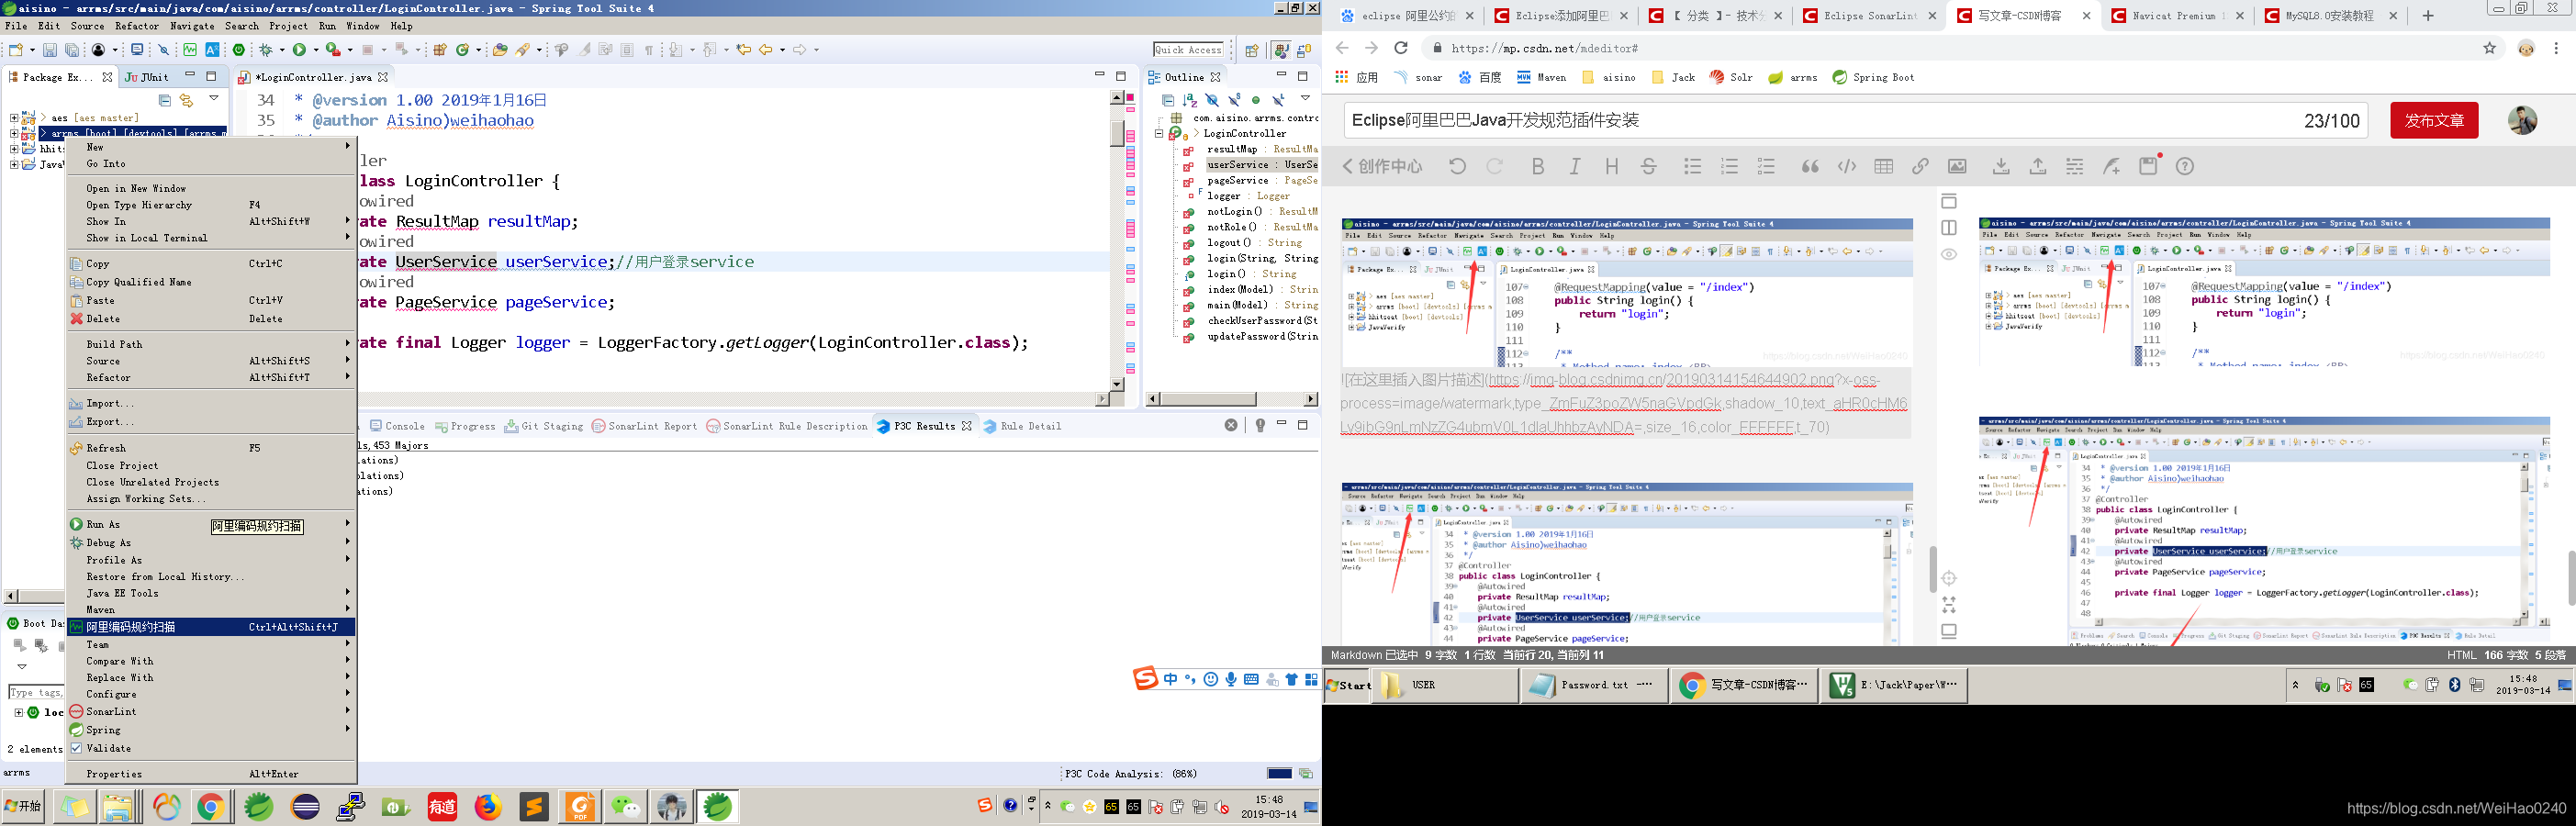
Task: Toggle Hide Local Types in Outline
Action: pyautogui.click(x=1278, y=100)
